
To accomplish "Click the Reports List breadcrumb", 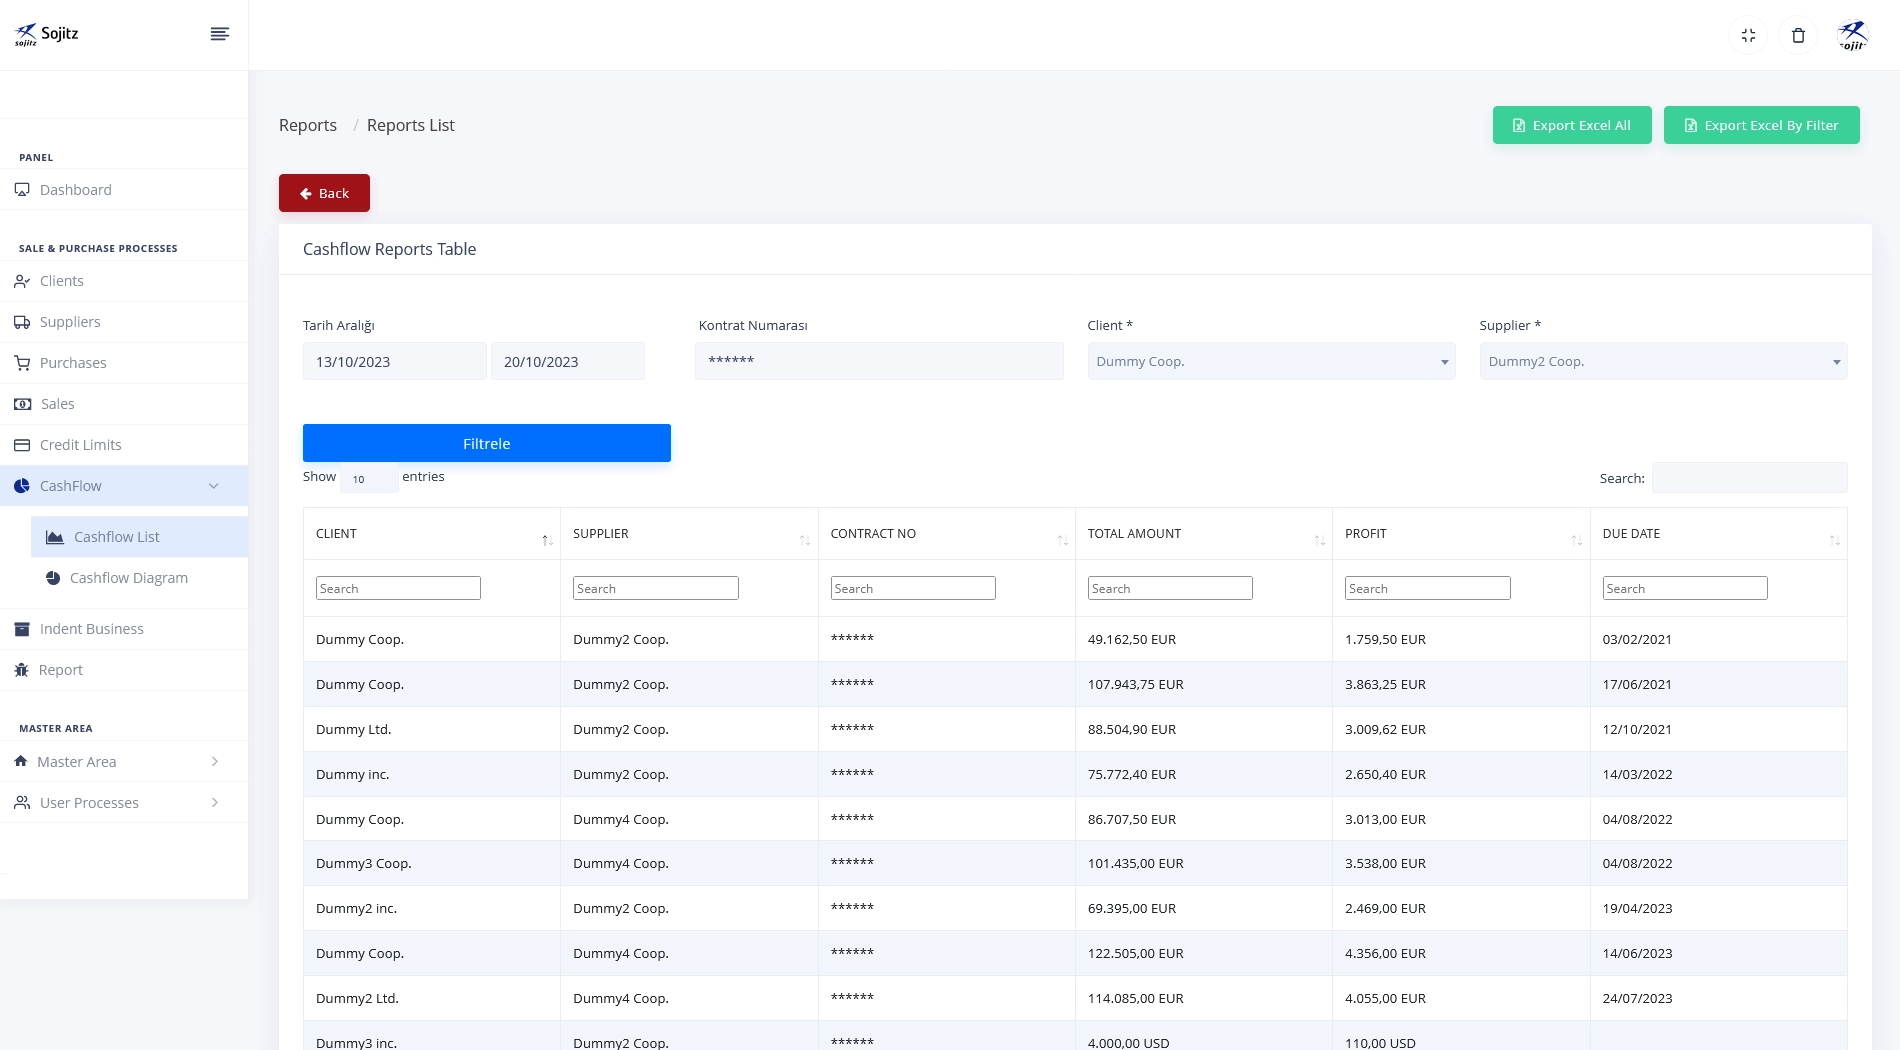I will click(x=411, y=125).
